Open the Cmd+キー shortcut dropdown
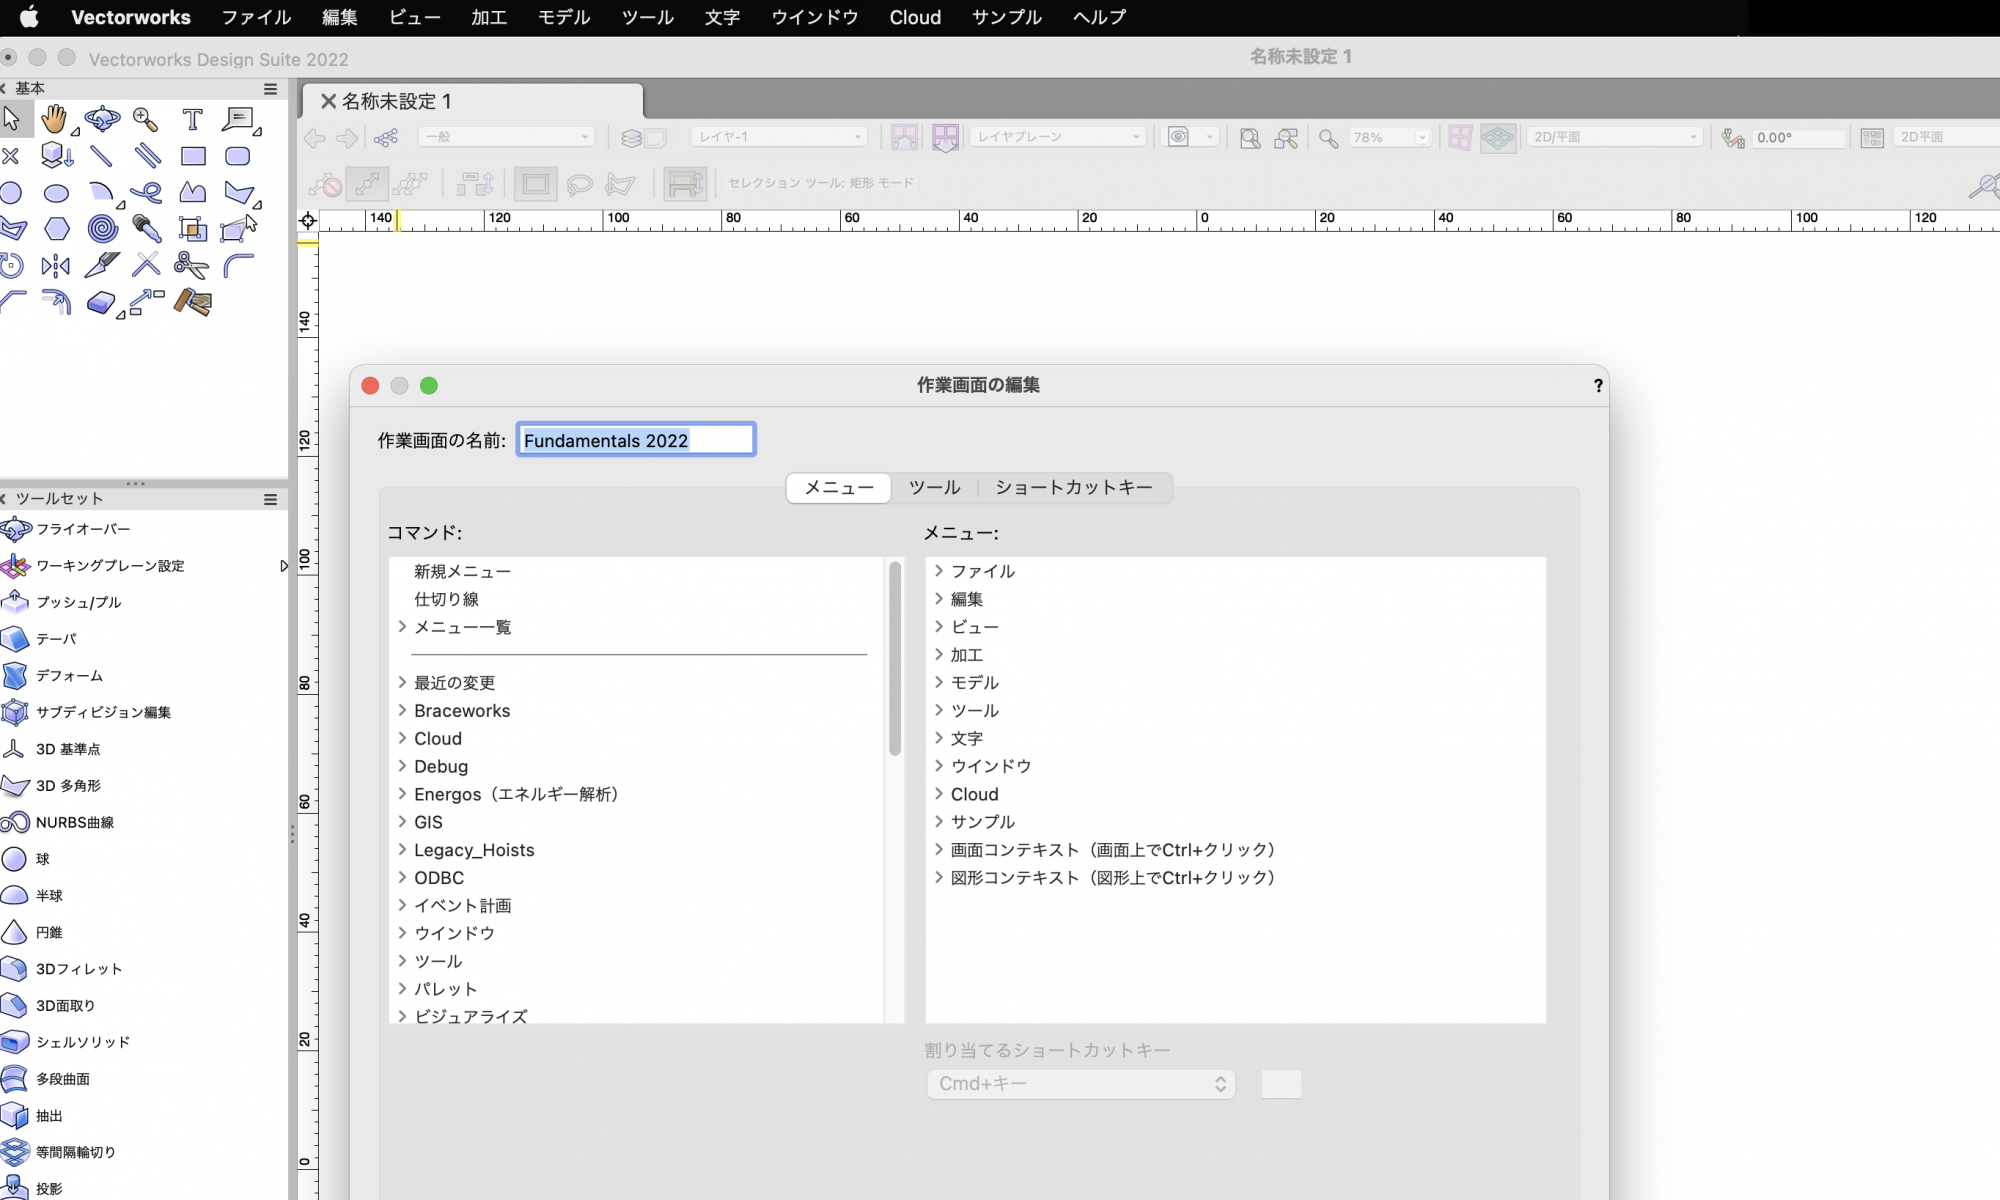The height and width of the screenshot is (1200, 2000). 1081,1084
